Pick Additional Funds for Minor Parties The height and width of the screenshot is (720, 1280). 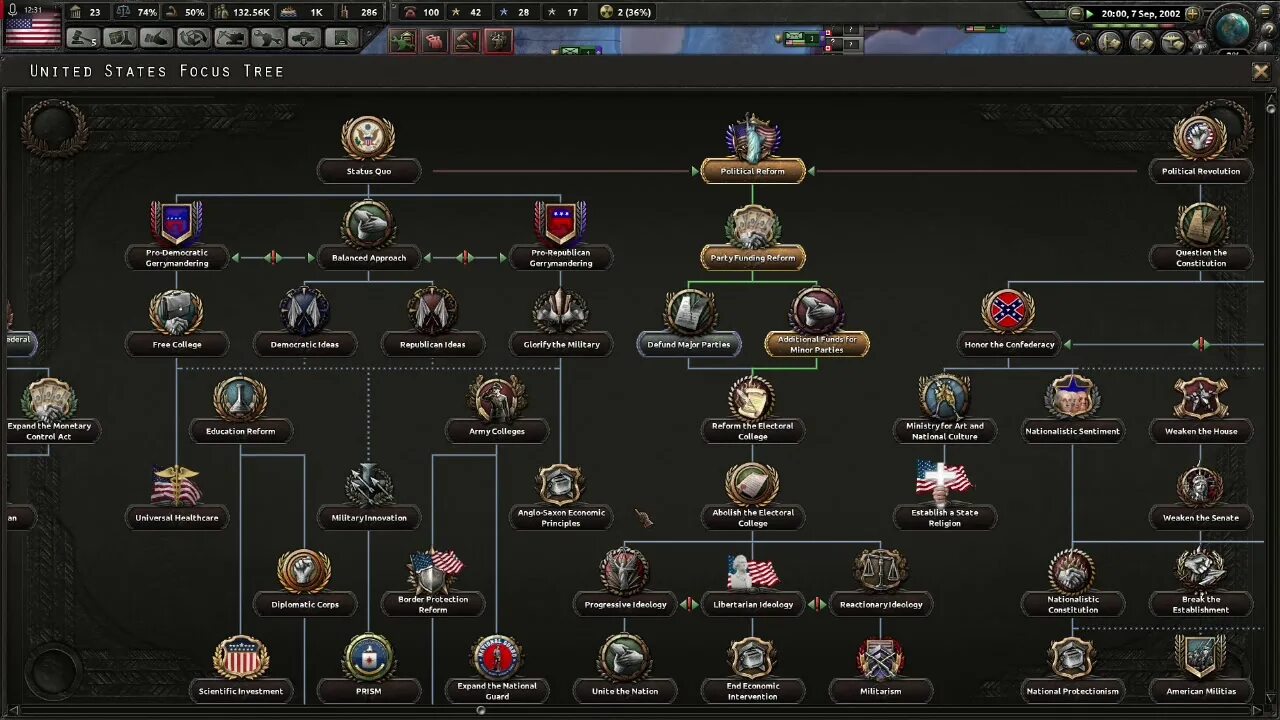(817, 344)
